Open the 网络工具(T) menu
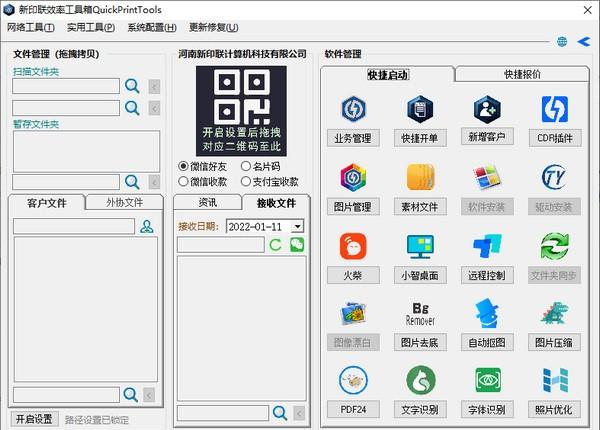 31,28
